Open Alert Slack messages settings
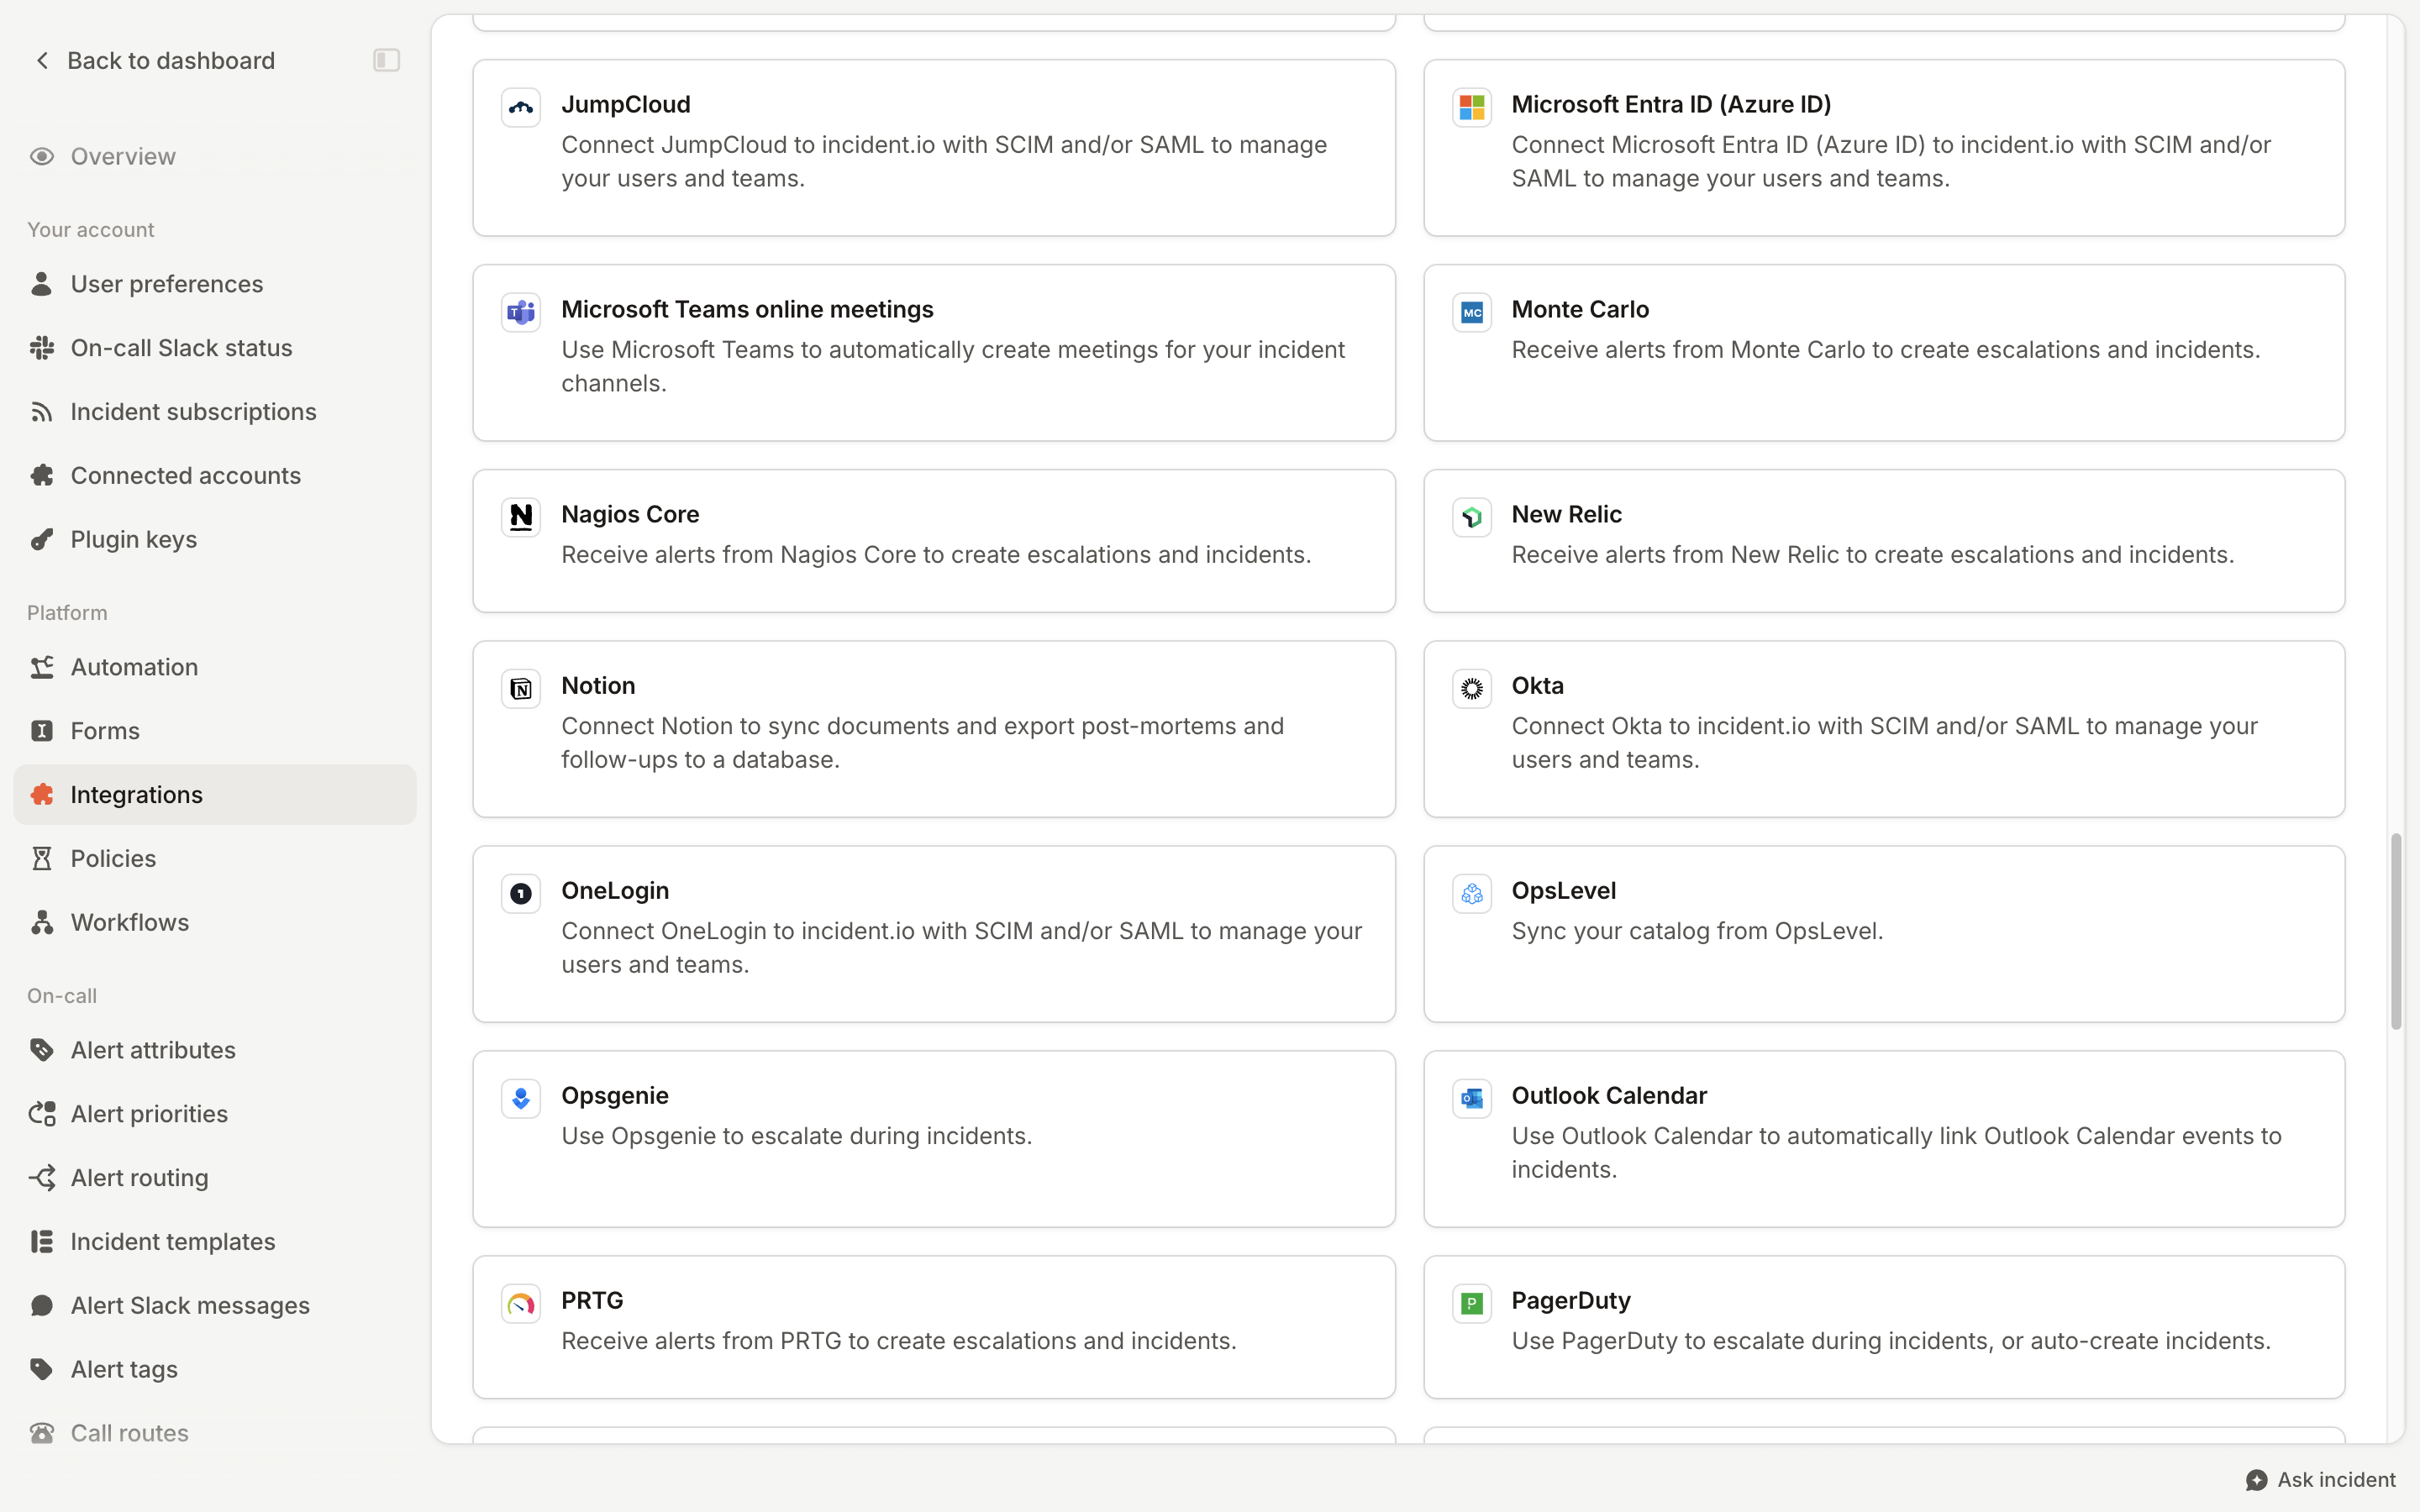2420x1512 pixels. 214,1305
